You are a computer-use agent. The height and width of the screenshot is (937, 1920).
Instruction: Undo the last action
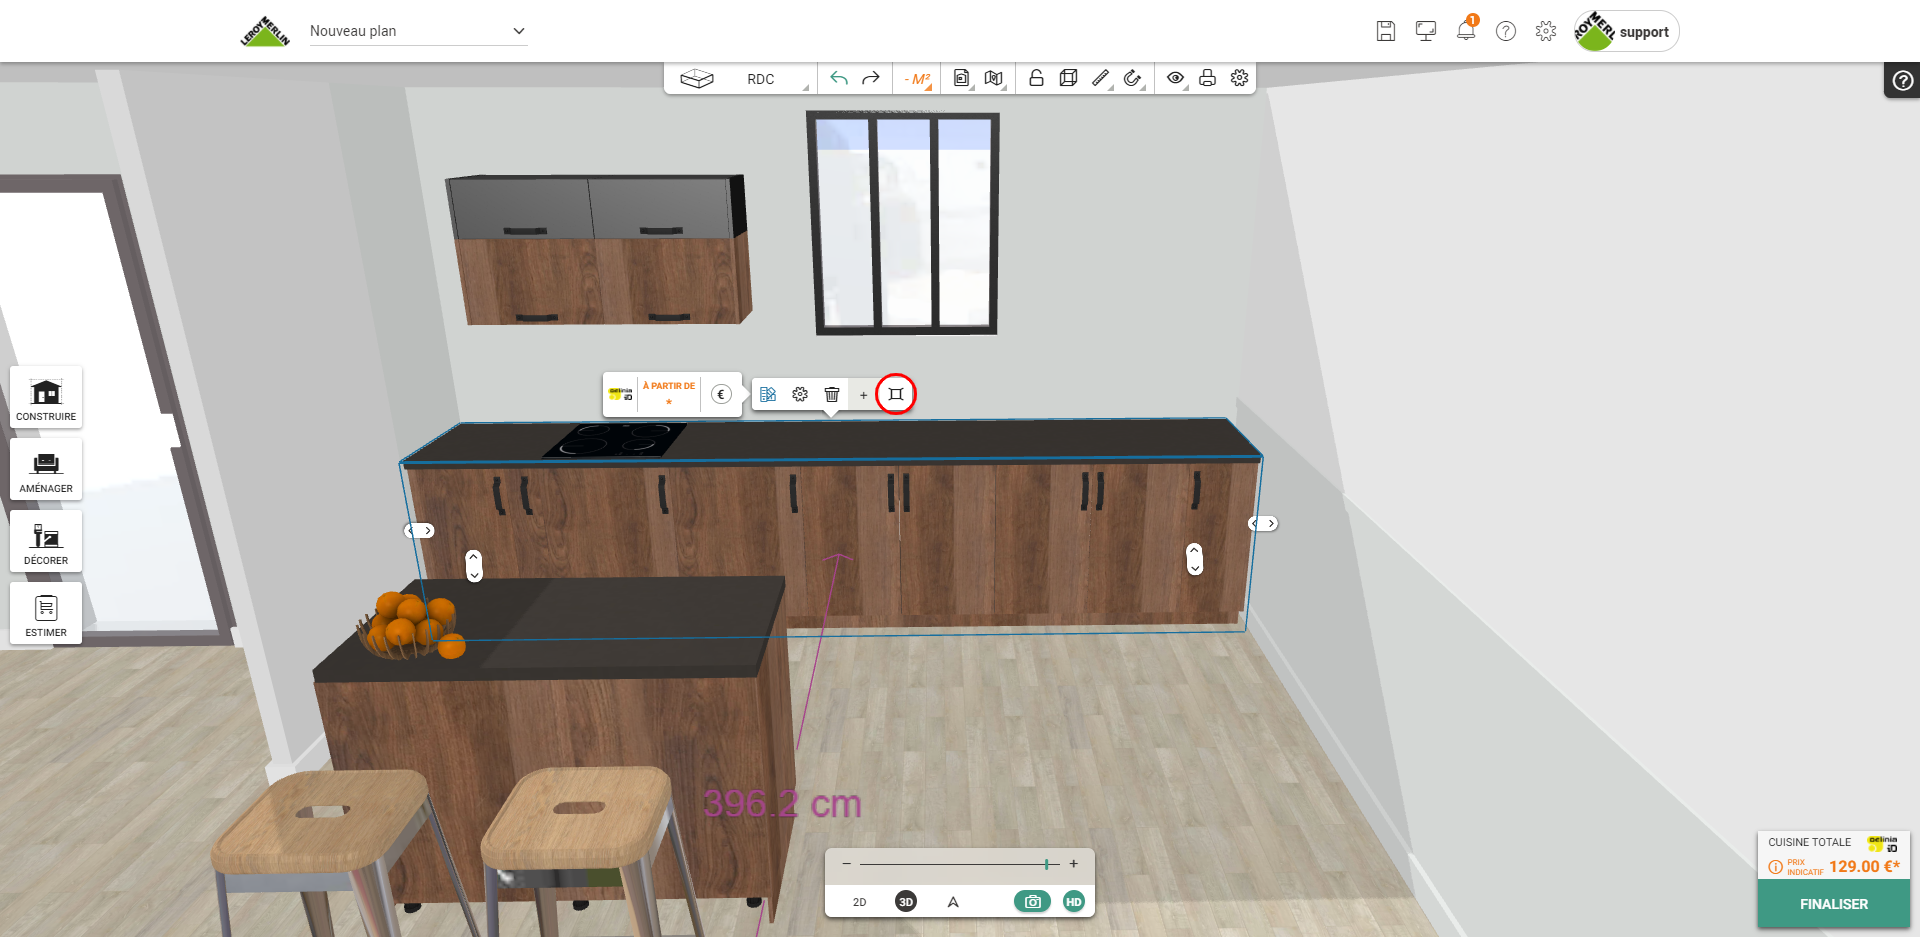(x=839, y=78)
